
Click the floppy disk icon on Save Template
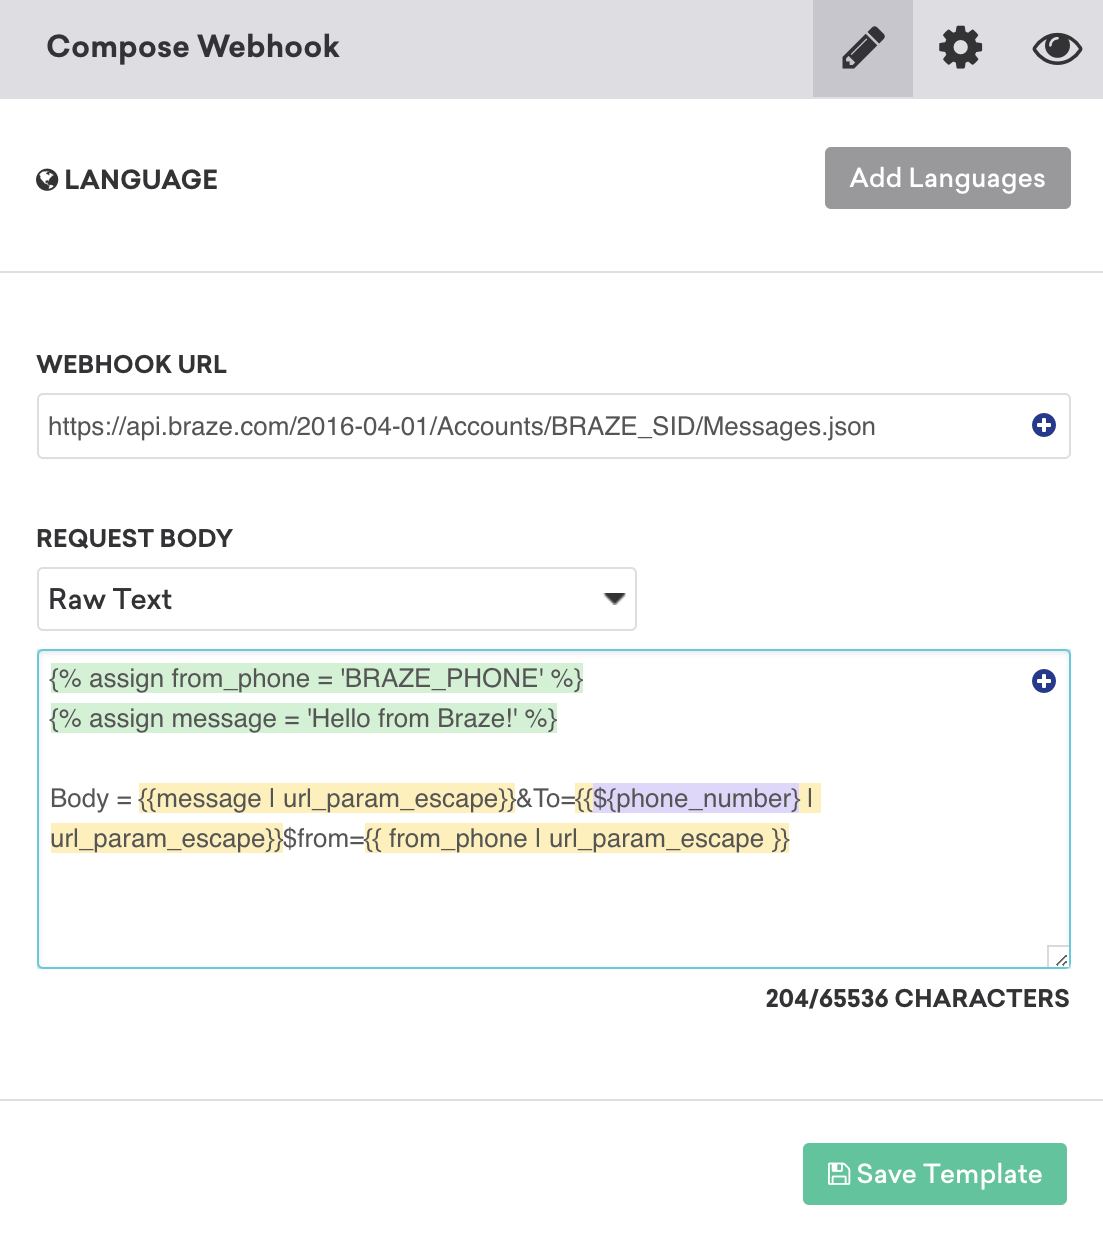[x=838, y=1174]
